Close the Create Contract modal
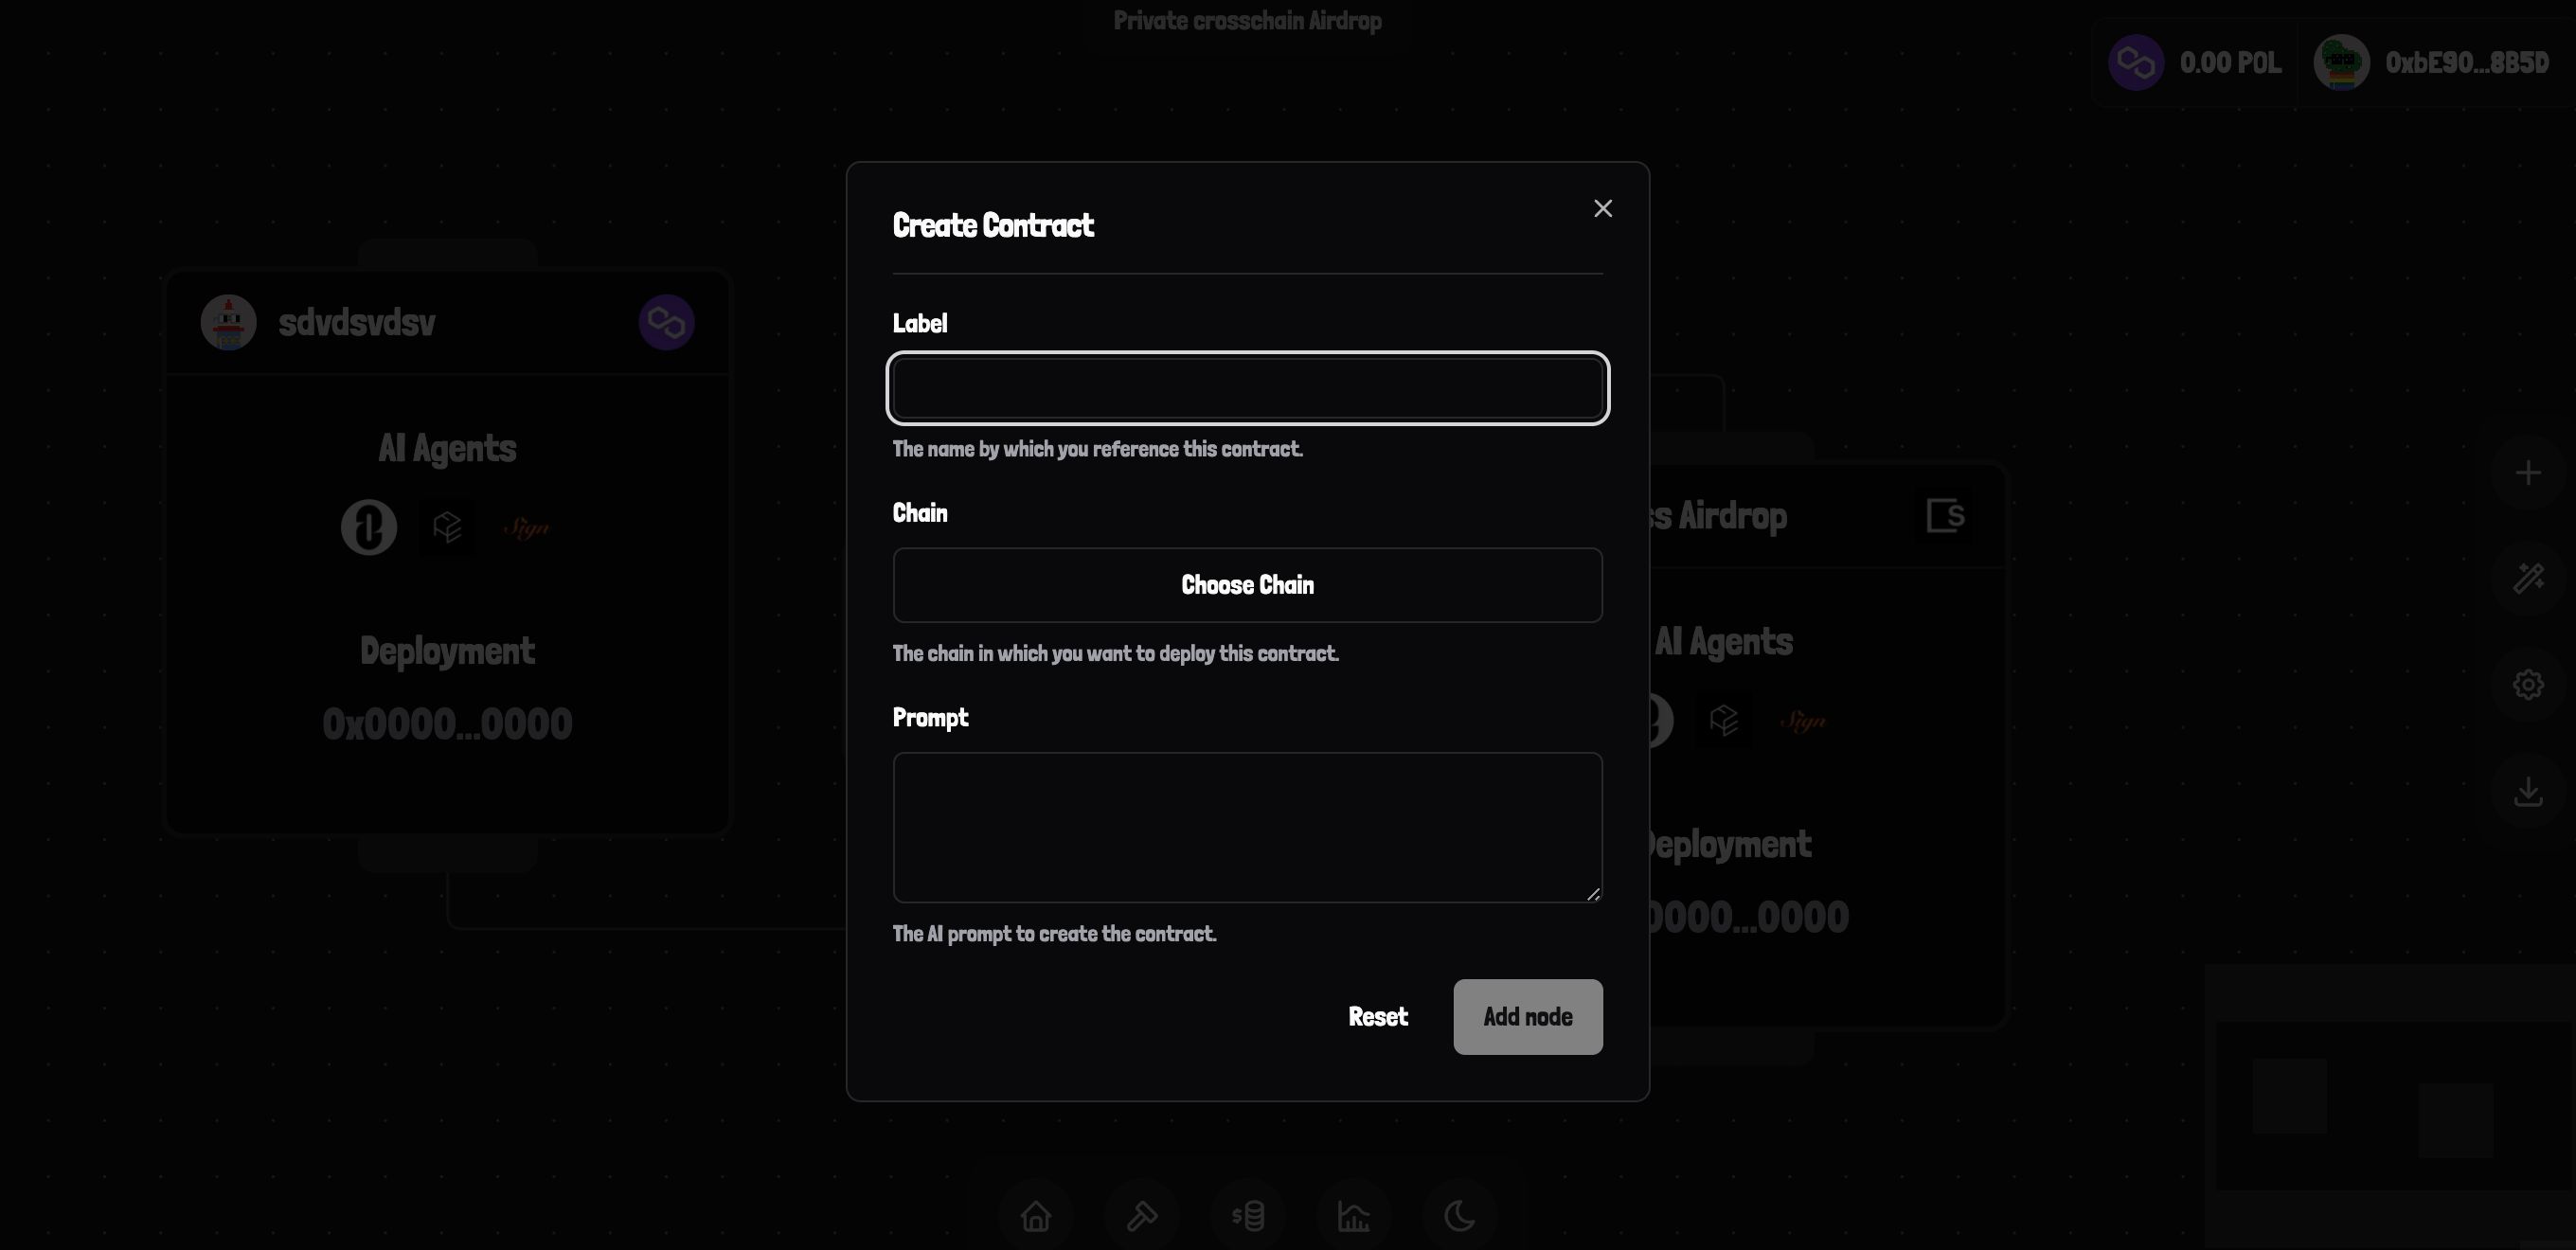 point(1601,207)
